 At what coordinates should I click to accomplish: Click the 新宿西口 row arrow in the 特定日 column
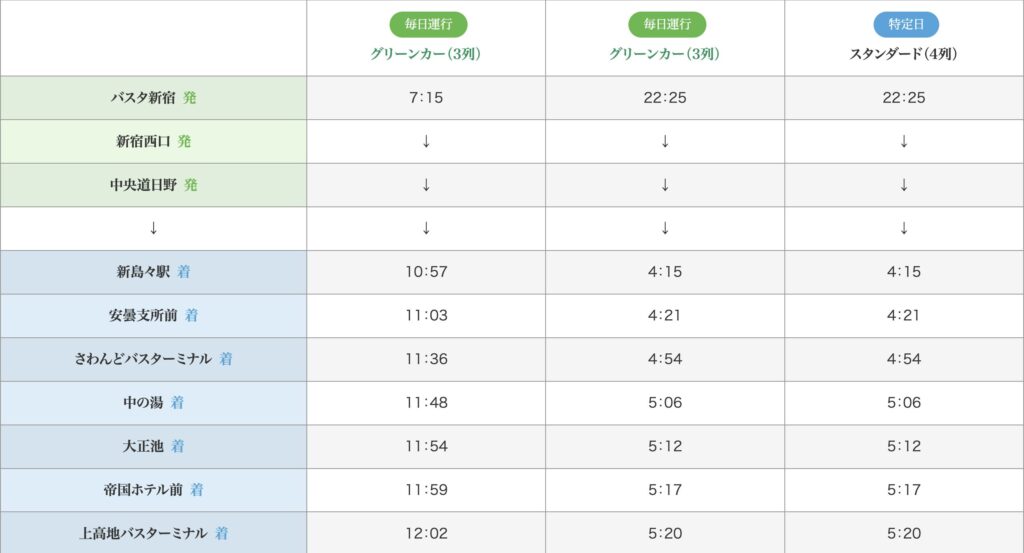(x=904, y=141)
